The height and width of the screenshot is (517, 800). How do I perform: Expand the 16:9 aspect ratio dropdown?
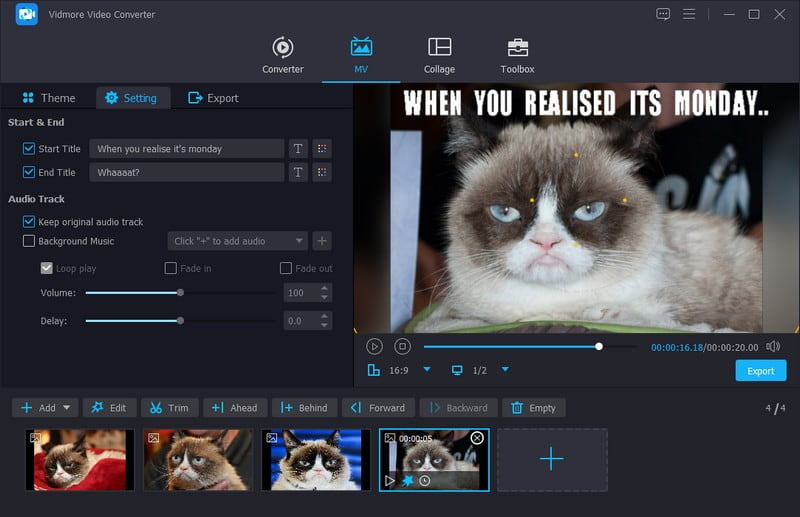(427, 370)
